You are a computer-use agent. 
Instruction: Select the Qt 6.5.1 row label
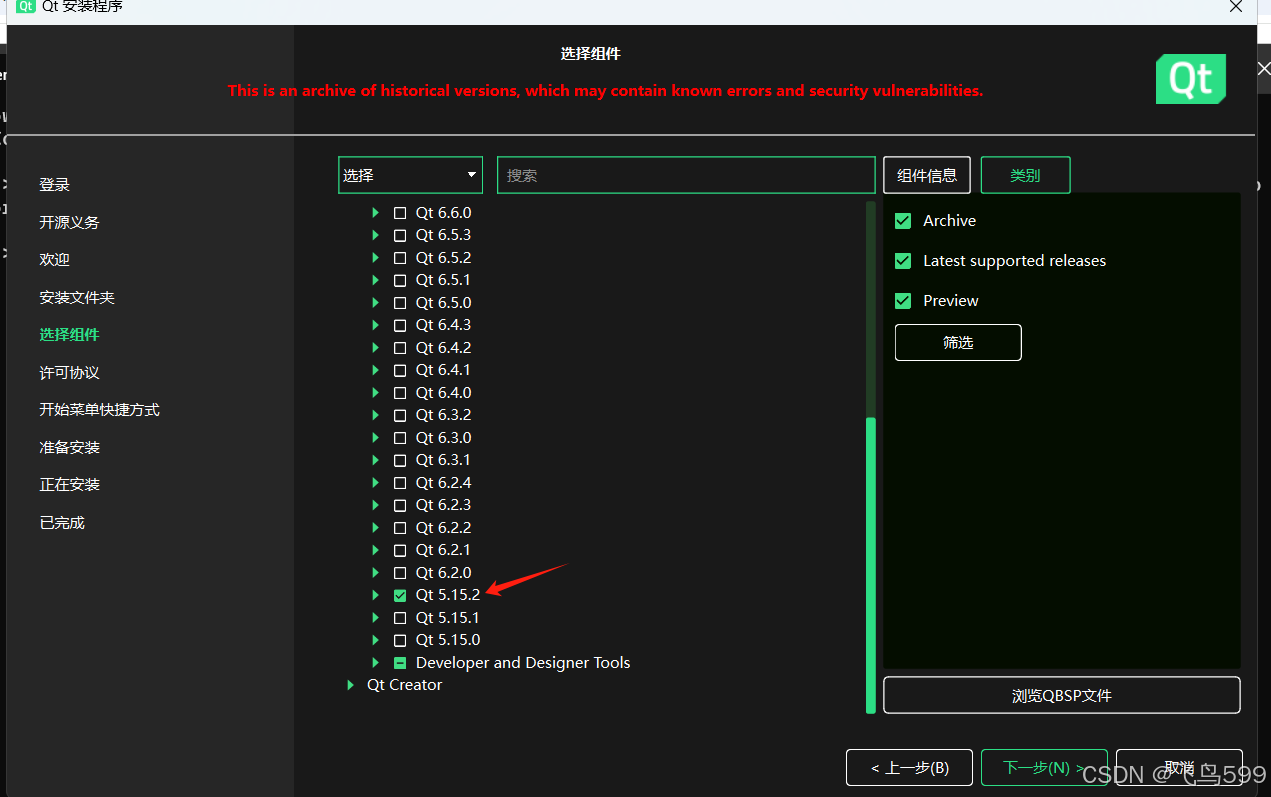(x=443, y=280)
